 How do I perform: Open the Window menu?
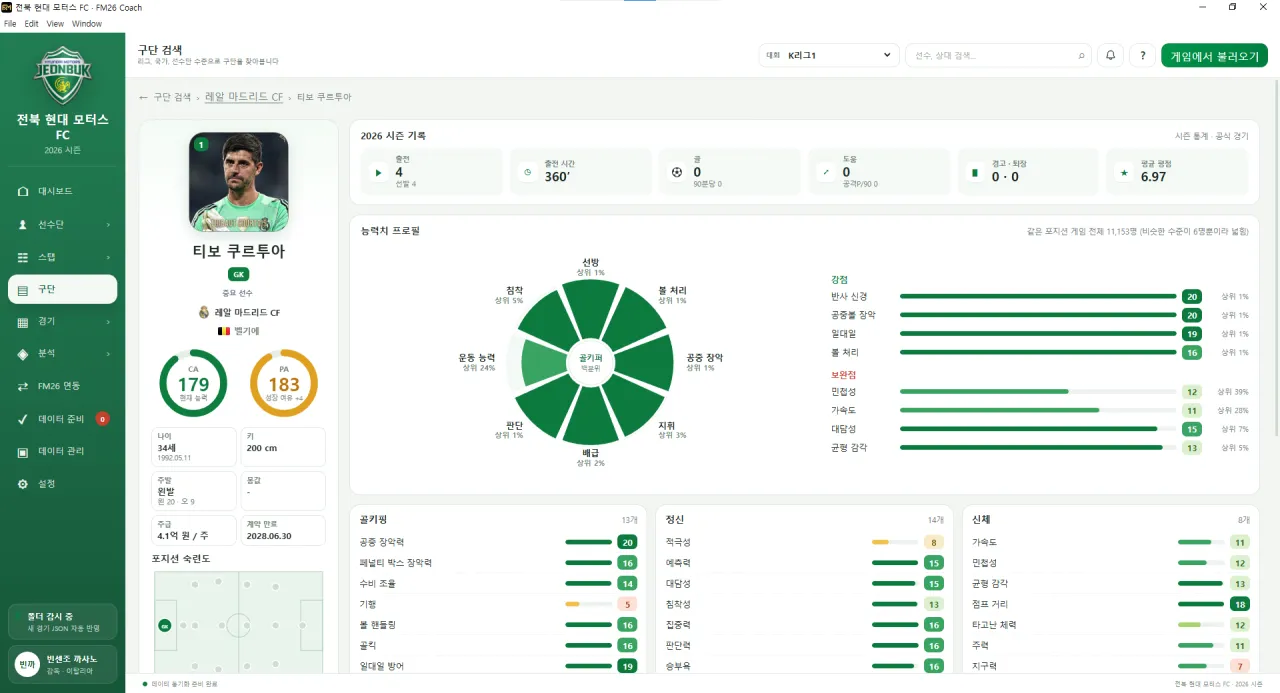(x=87, y=23)
